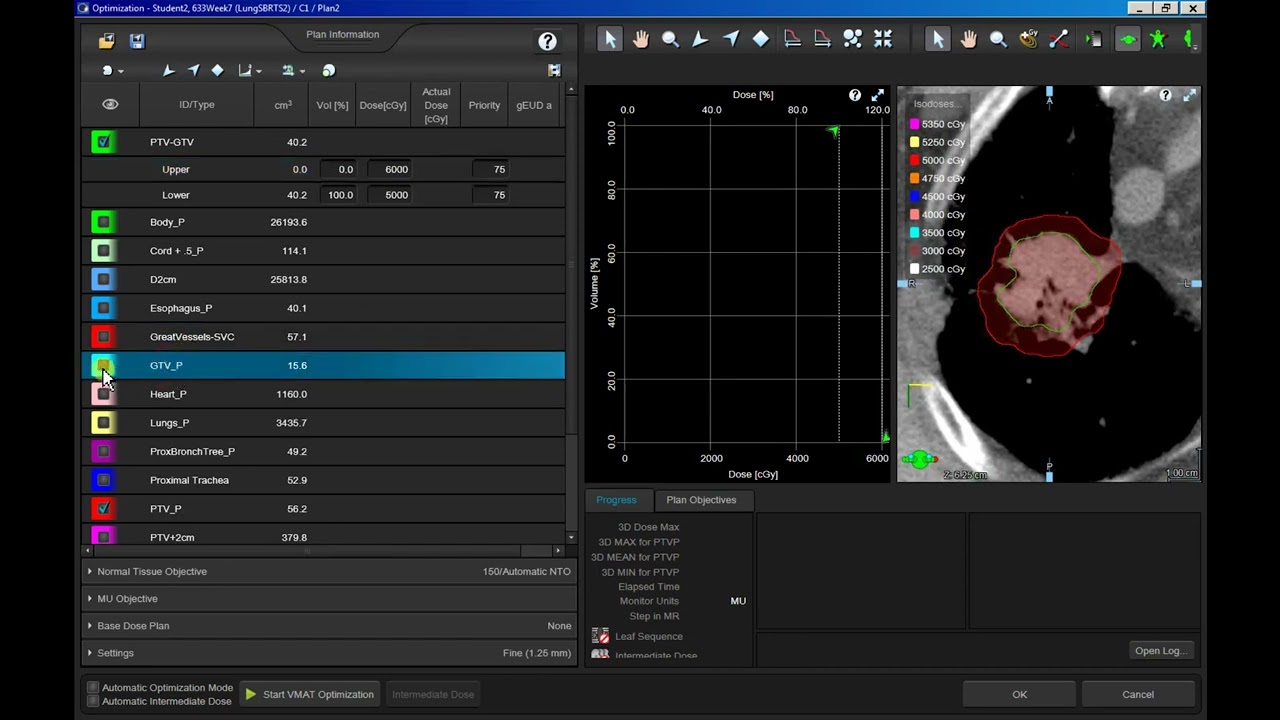Click the measure distance line icon
Viewport: 1280px width, 720px height.
(1059, 39)
